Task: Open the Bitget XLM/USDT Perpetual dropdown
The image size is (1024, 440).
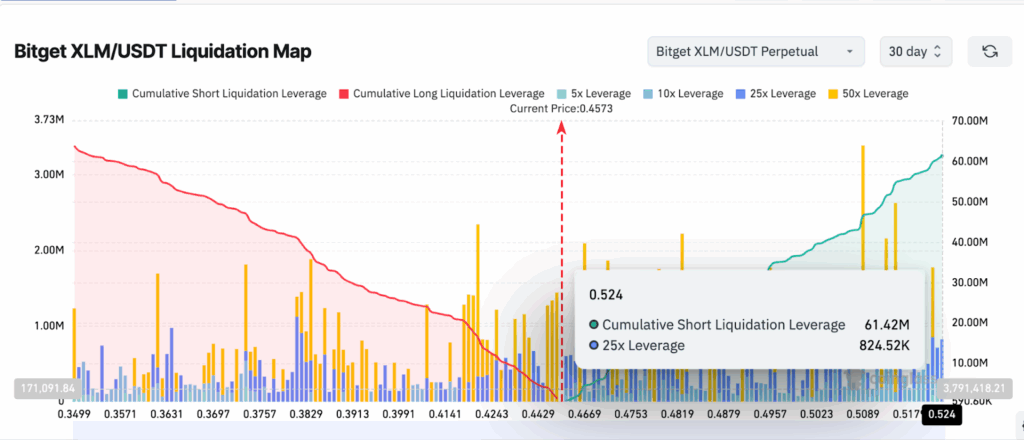Action: 756,51
